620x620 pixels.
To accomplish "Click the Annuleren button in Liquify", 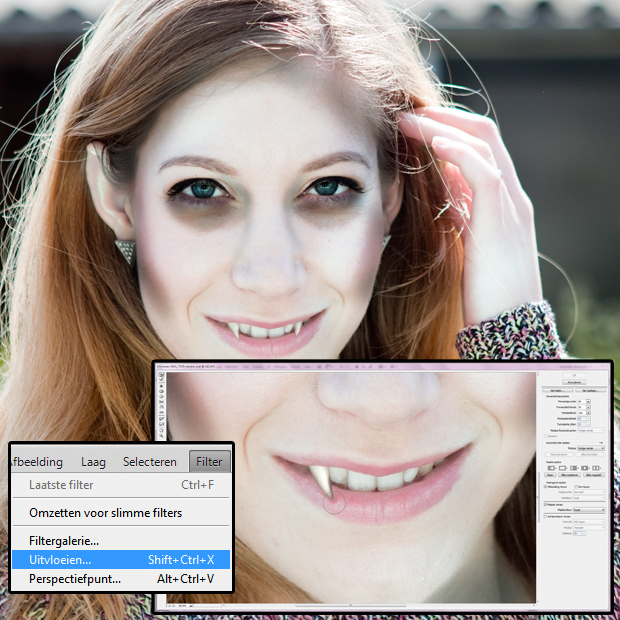I will [574, 382].
